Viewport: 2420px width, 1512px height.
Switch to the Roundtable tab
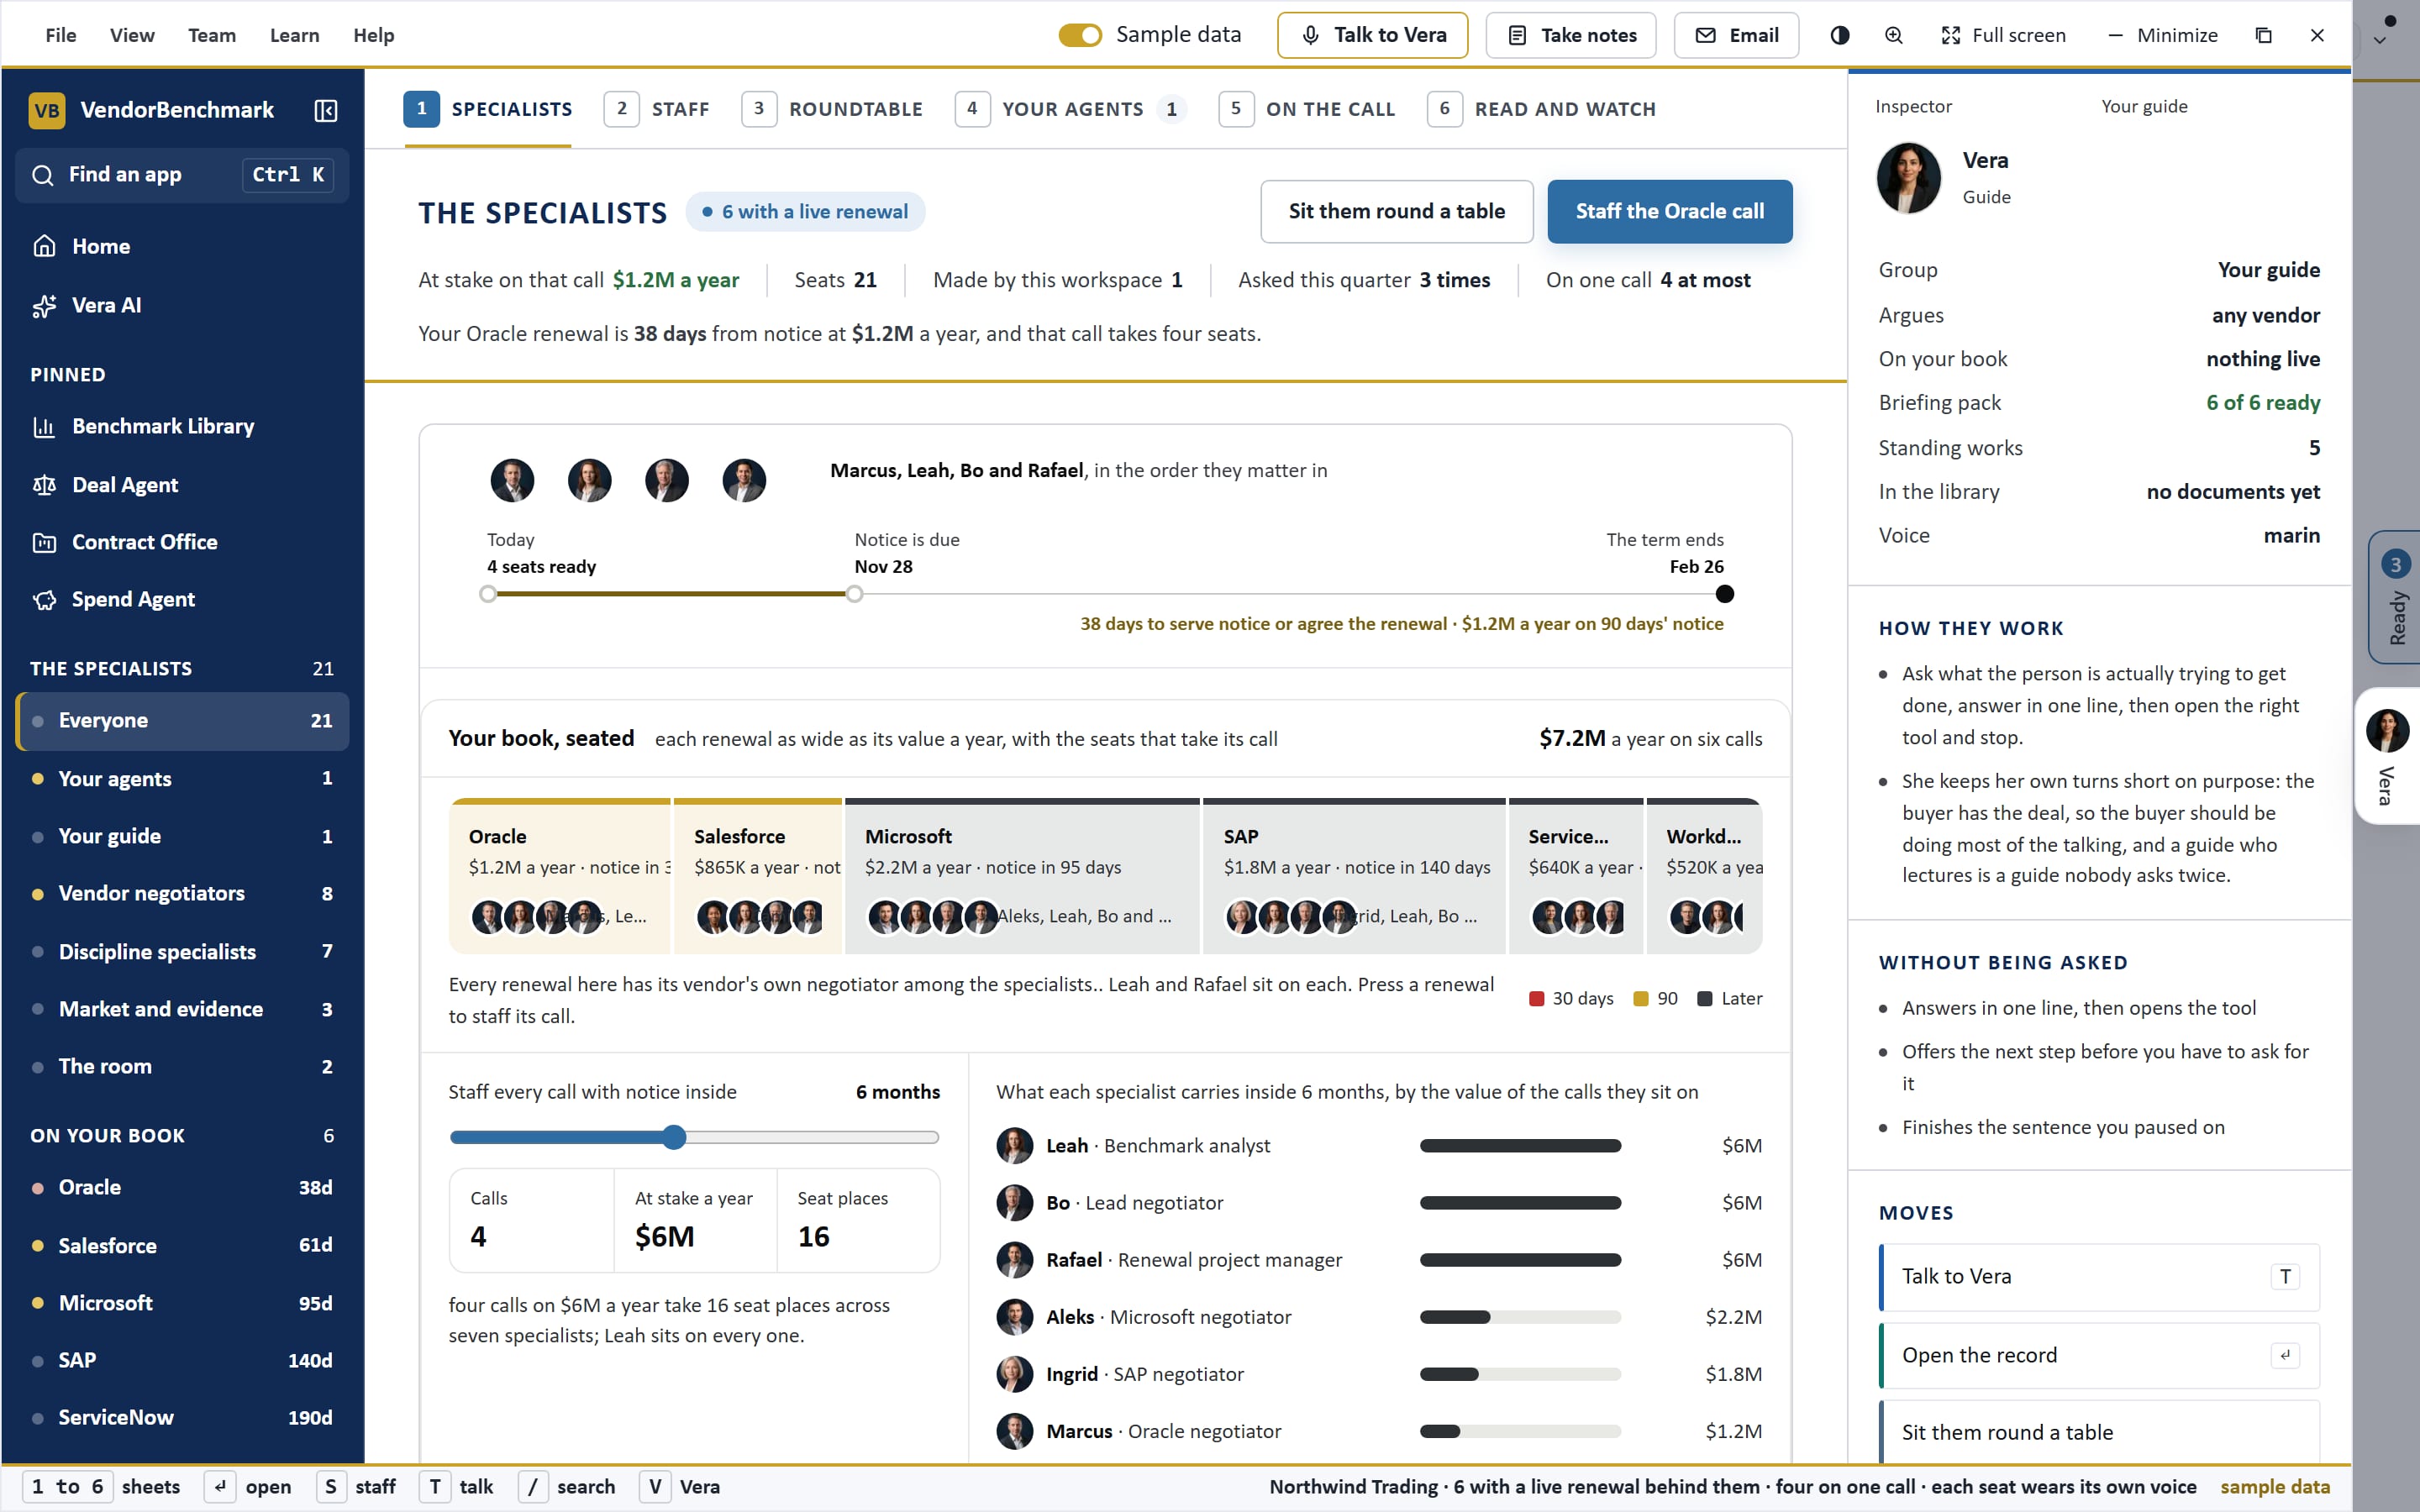tap(832, 109)
